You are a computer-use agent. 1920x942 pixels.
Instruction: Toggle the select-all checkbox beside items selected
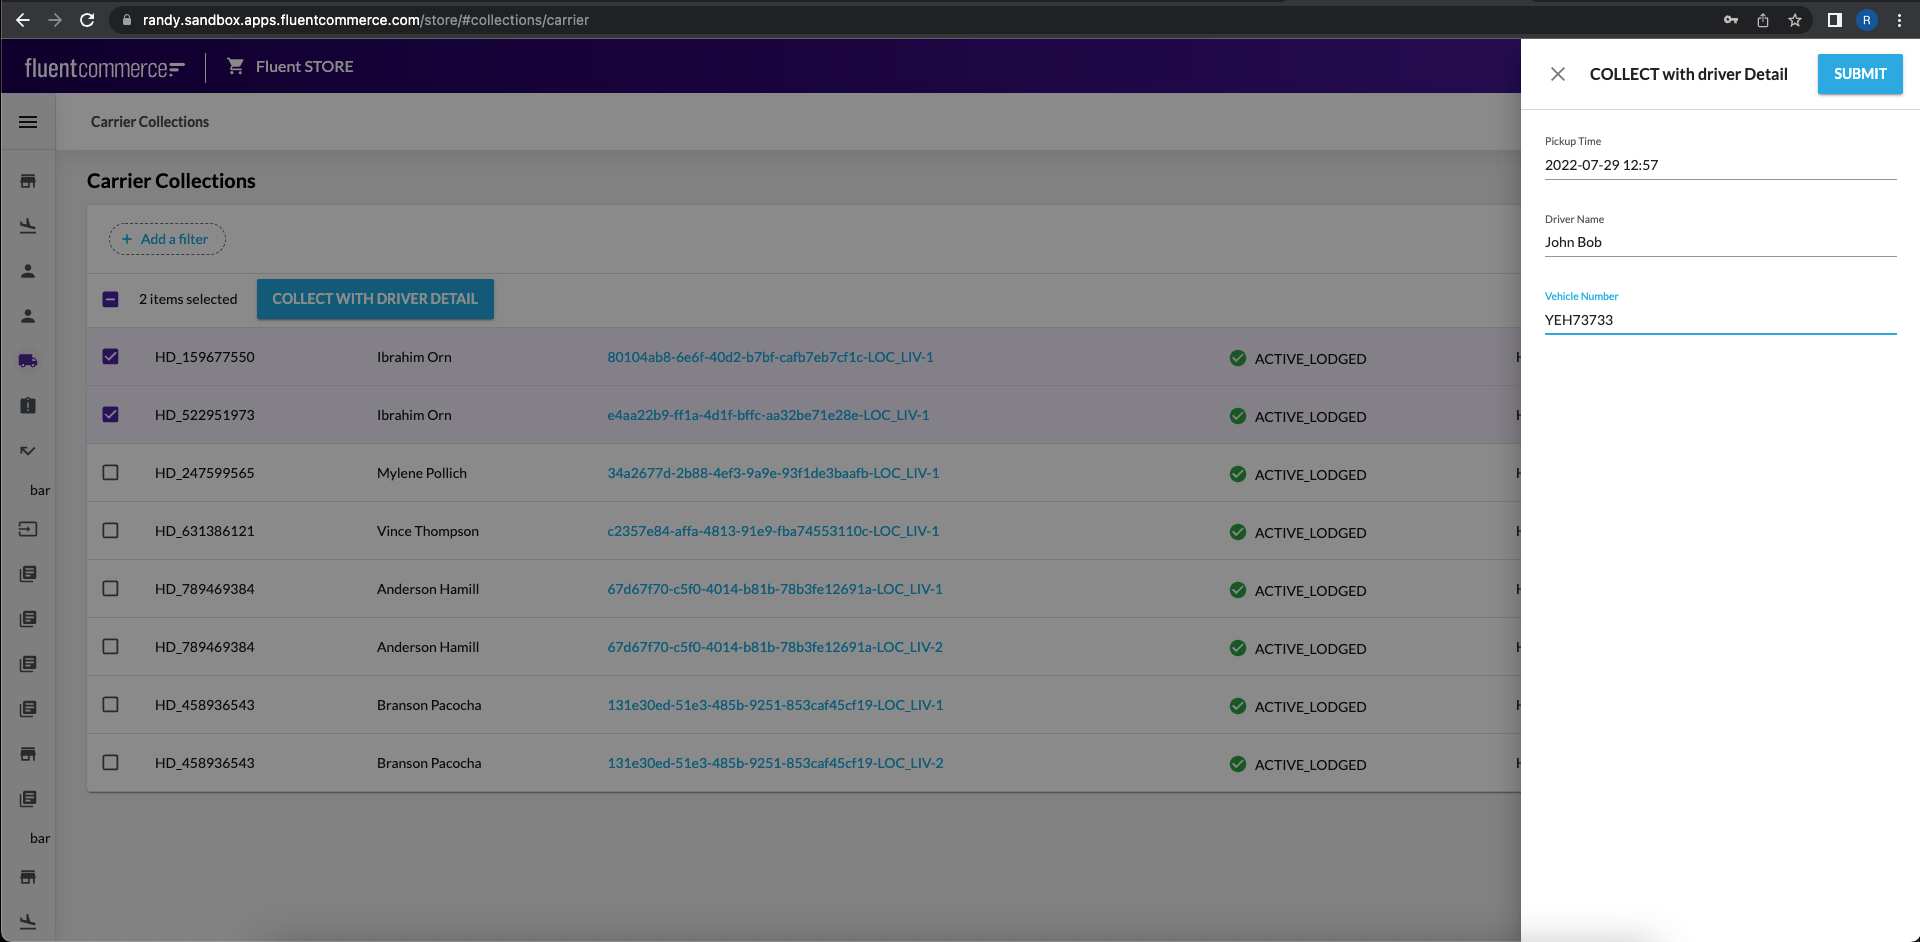click(x=111, y=299)
